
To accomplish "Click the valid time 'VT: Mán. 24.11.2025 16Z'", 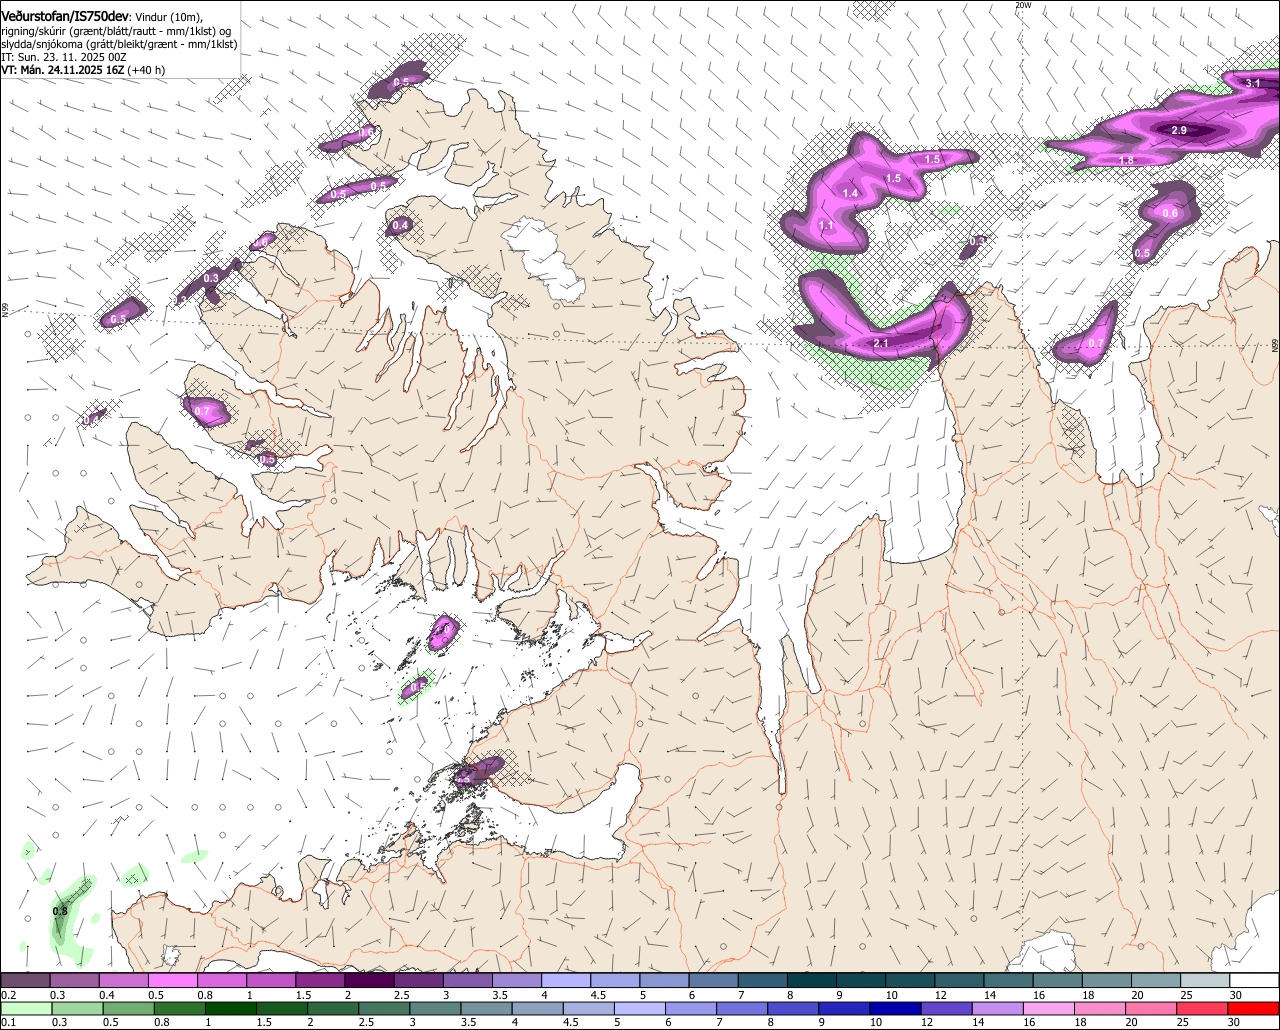I will pyautogui.click(x=60, y=70).
